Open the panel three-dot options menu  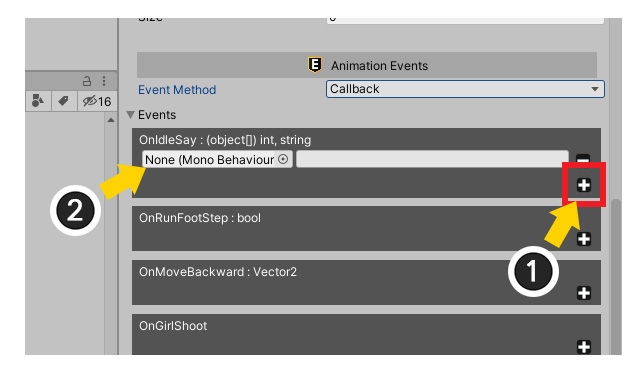click(x=104, y=81)
